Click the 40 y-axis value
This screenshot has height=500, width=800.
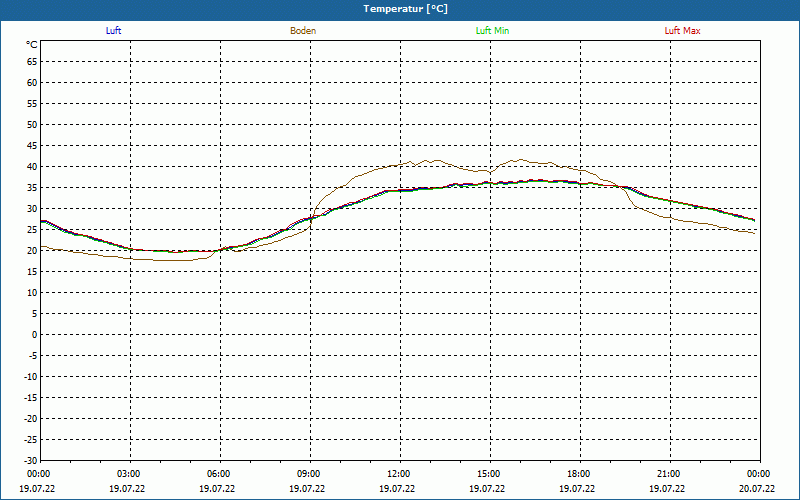pos(32,167)
